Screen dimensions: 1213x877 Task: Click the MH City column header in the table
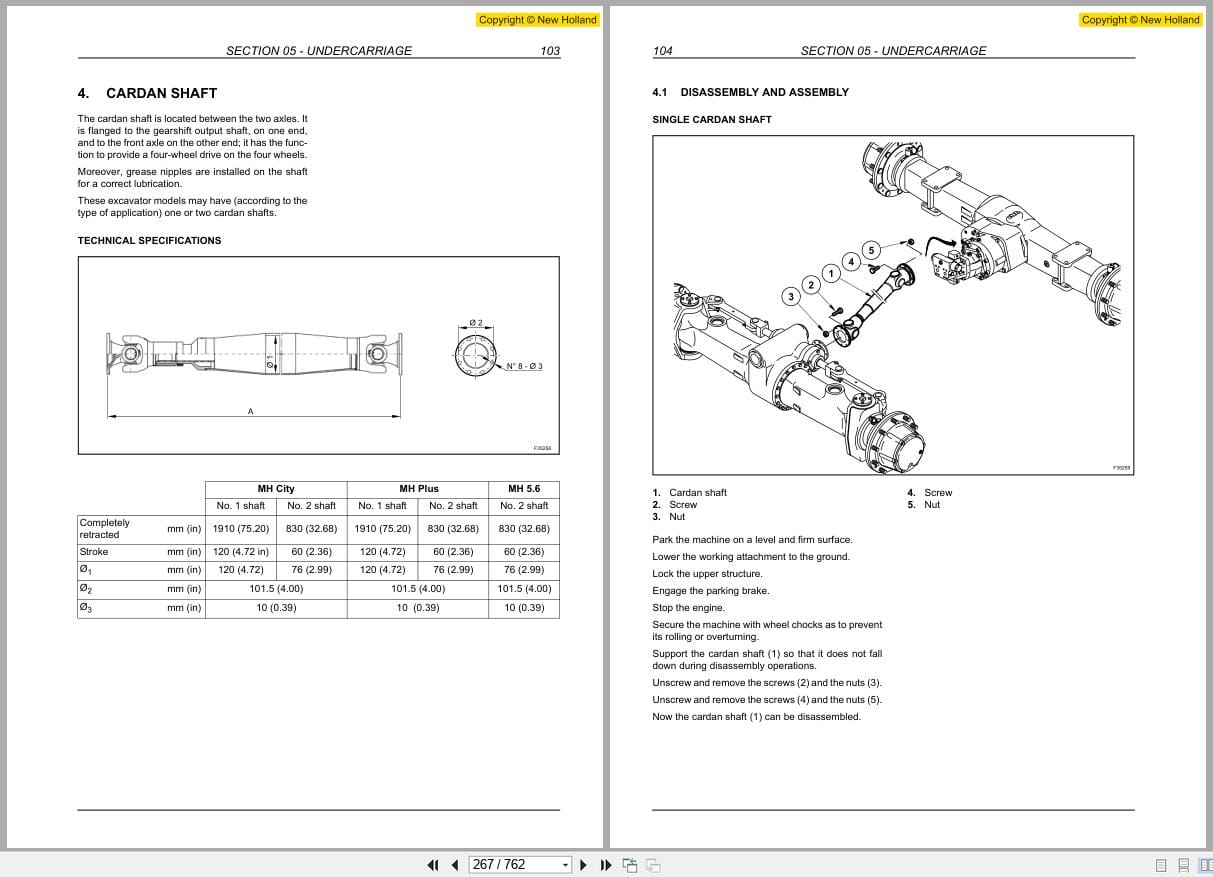[x=276, y=489]
